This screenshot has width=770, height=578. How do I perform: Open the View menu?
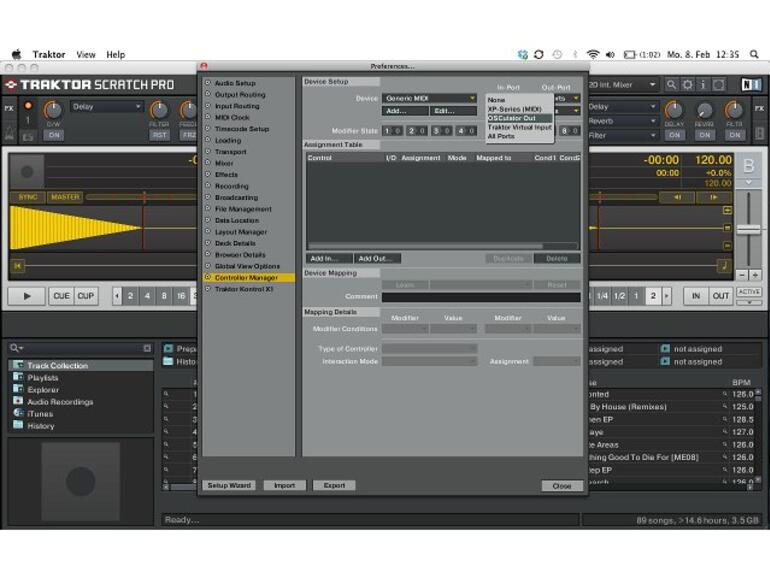(x=85, y=55)
